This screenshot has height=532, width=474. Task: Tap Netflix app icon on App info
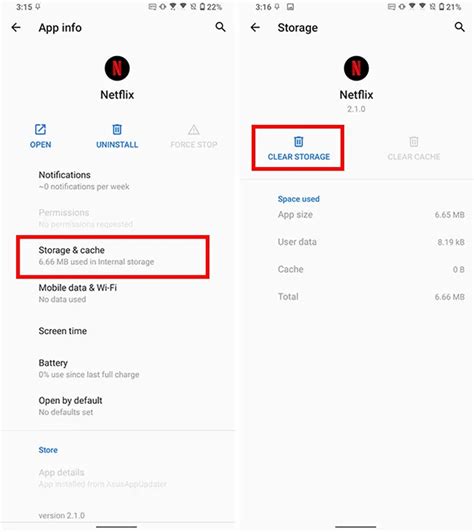[117, 68]
